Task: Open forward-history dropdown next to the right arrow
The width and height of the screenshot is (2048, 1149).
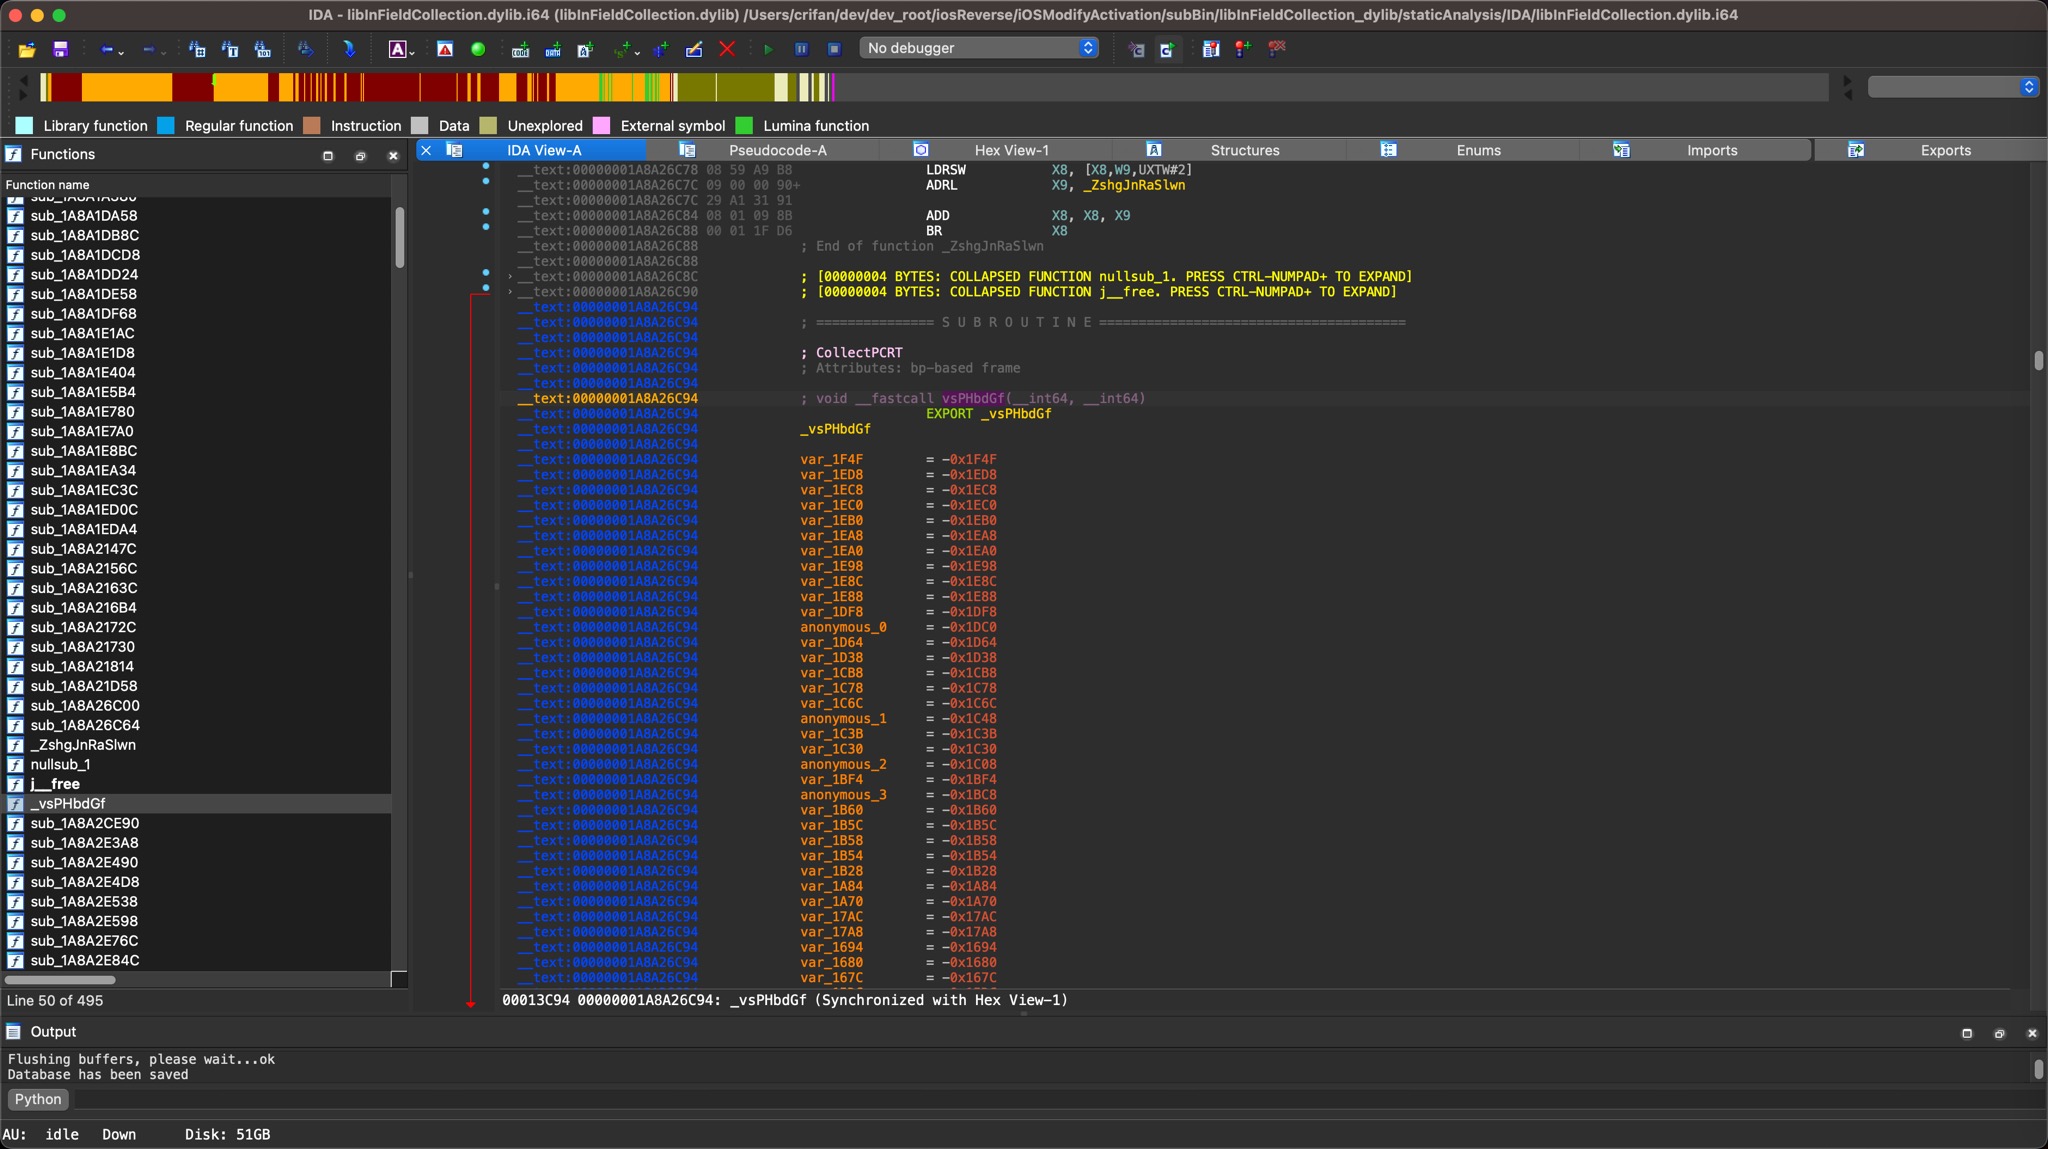Action: tap(163, 51)
